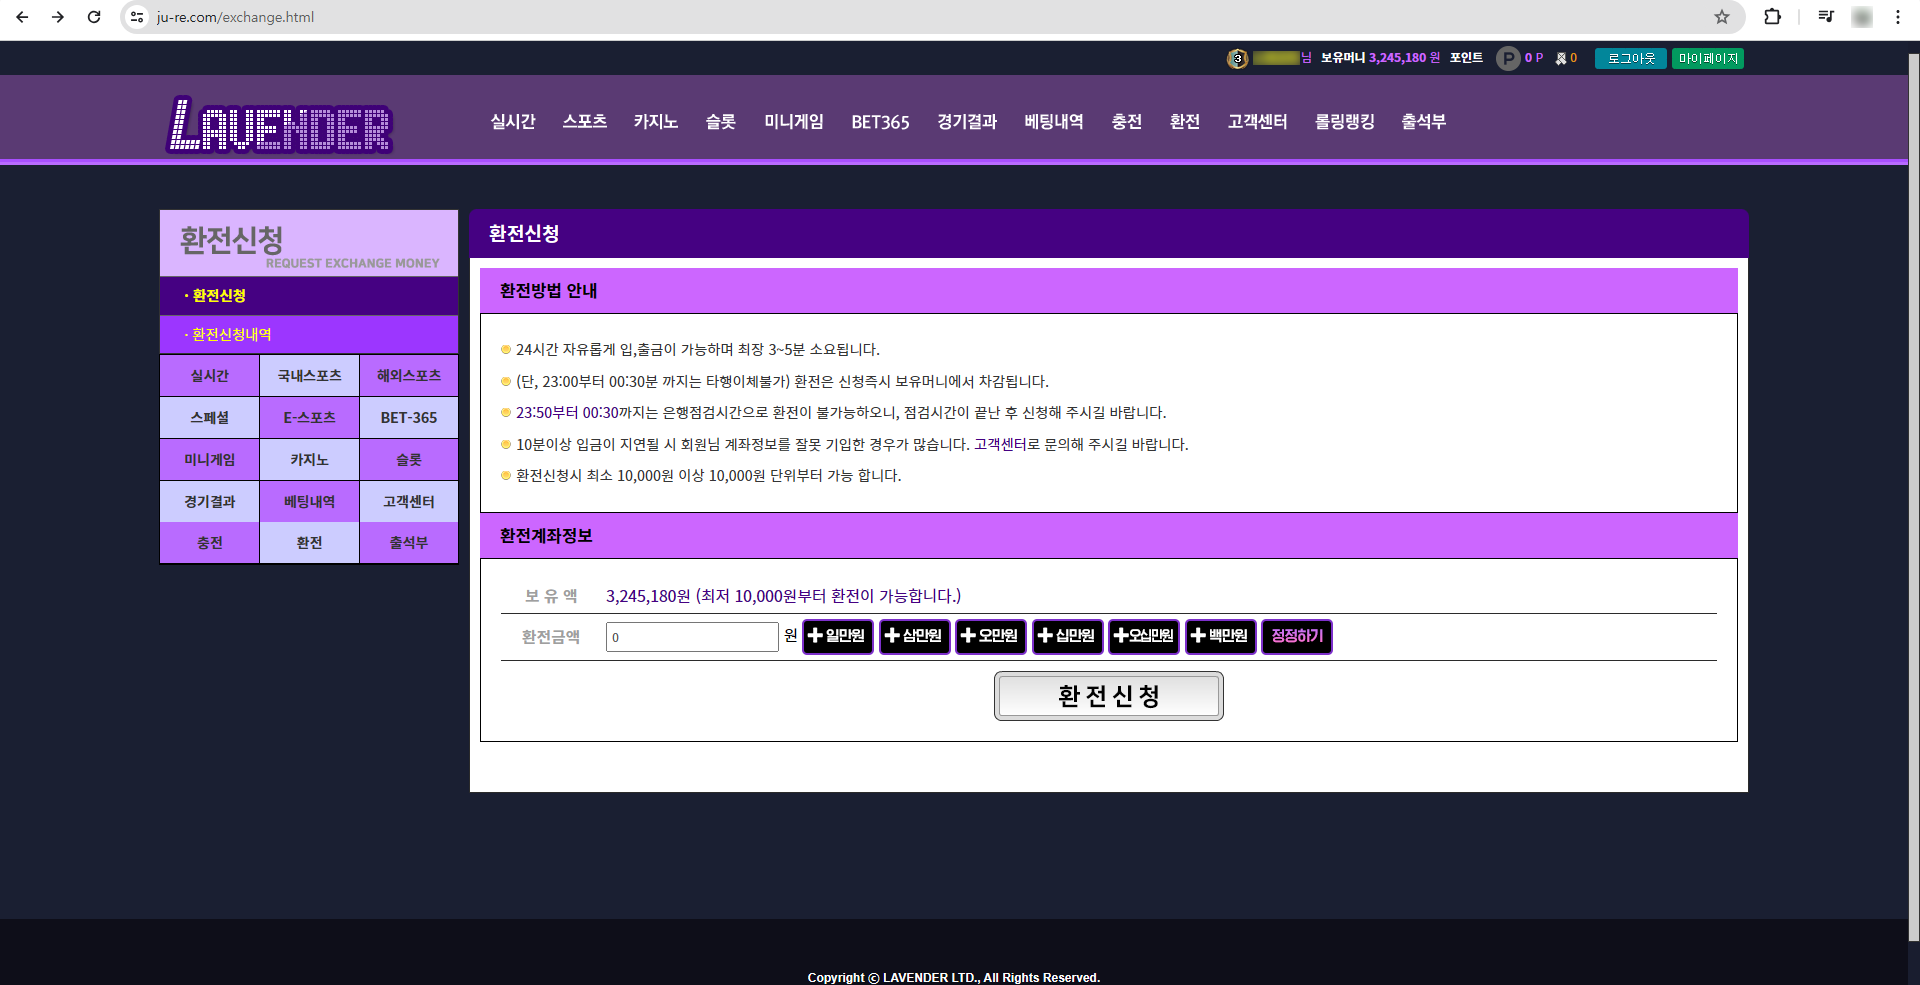Viewport: 1920px width, 985px height.
Task: Click the 환전금액 amount input field
Action: click(x=691, y=637)
